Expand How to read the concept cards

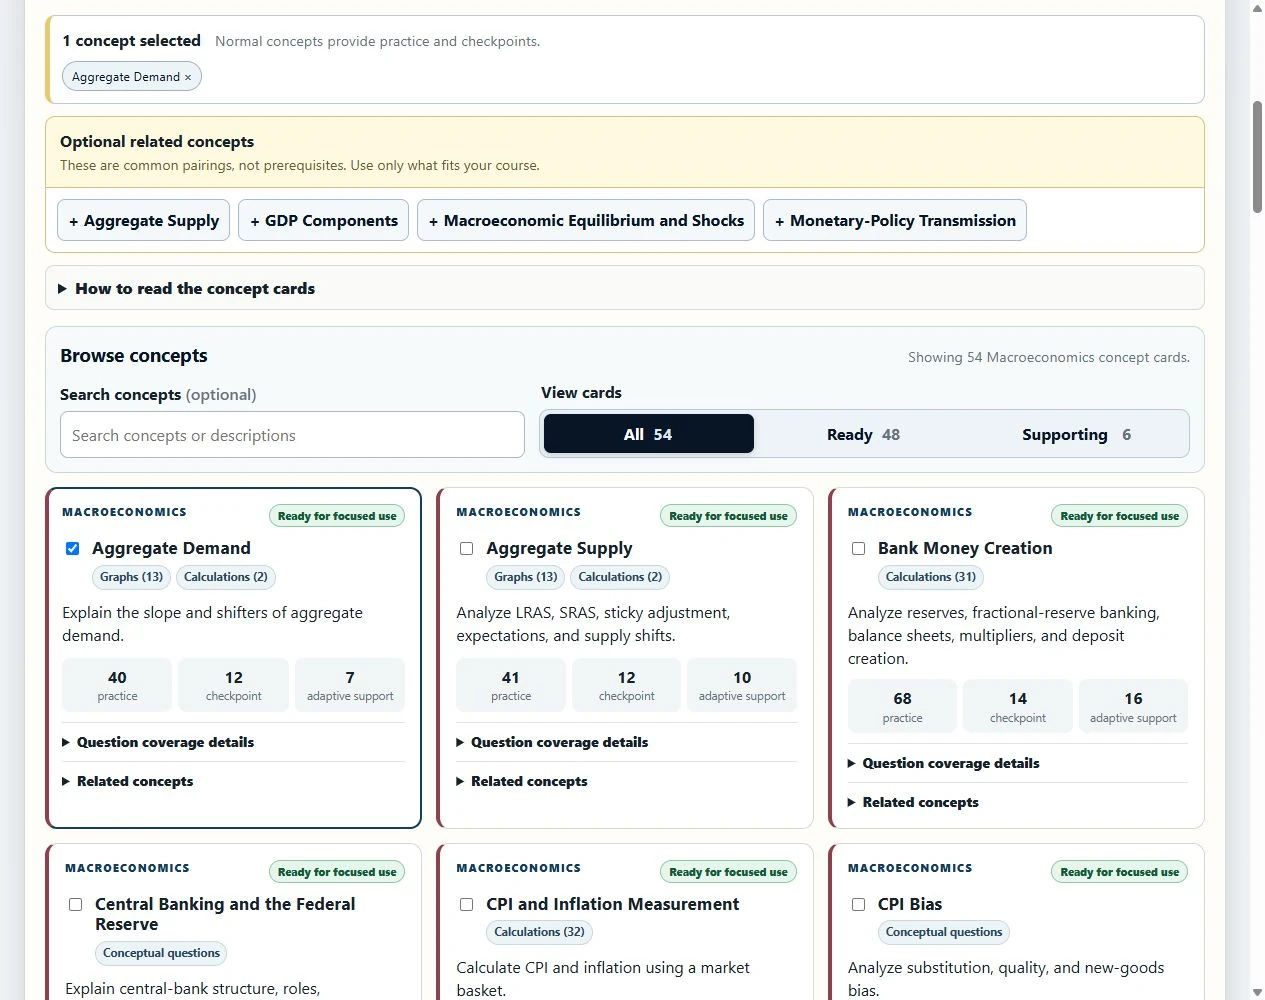point(625,288)
